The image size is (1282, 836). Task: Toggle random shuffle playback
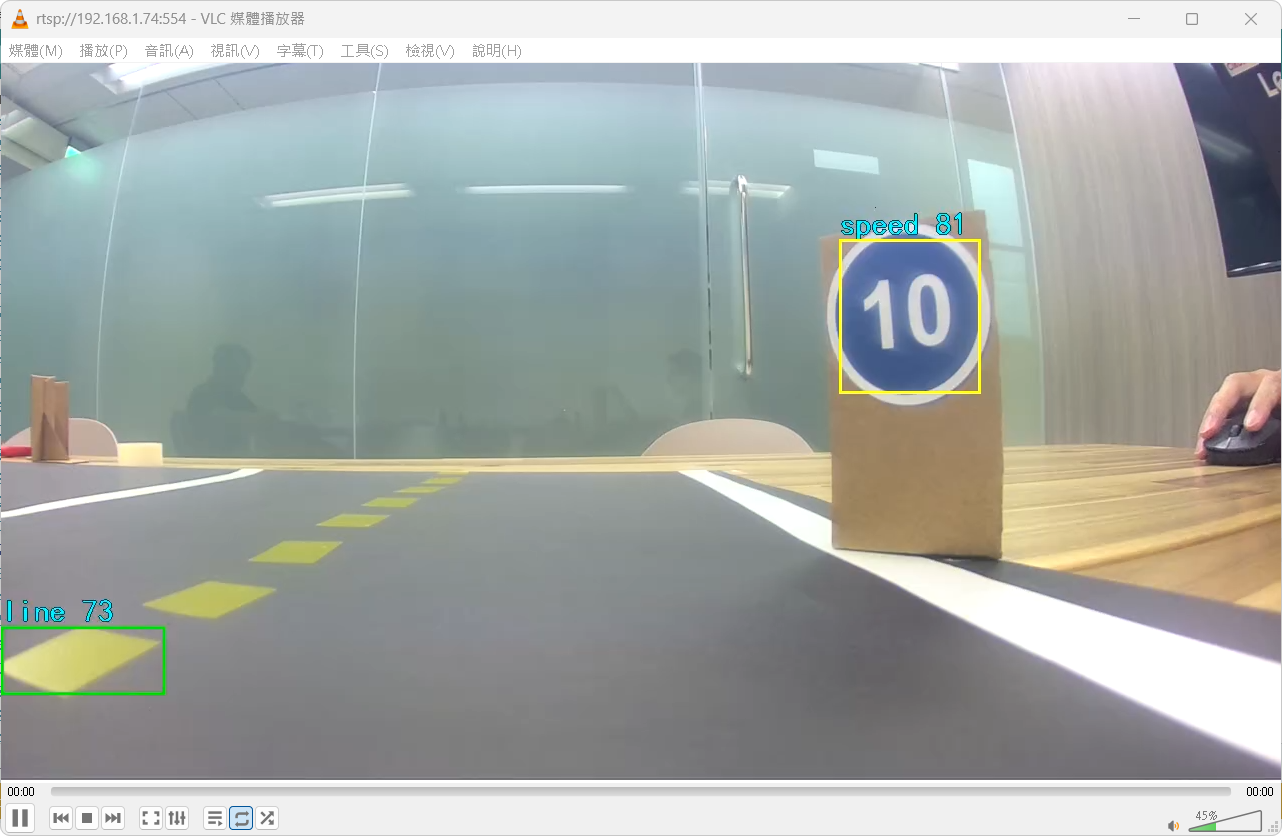click(x=267, y=818)
